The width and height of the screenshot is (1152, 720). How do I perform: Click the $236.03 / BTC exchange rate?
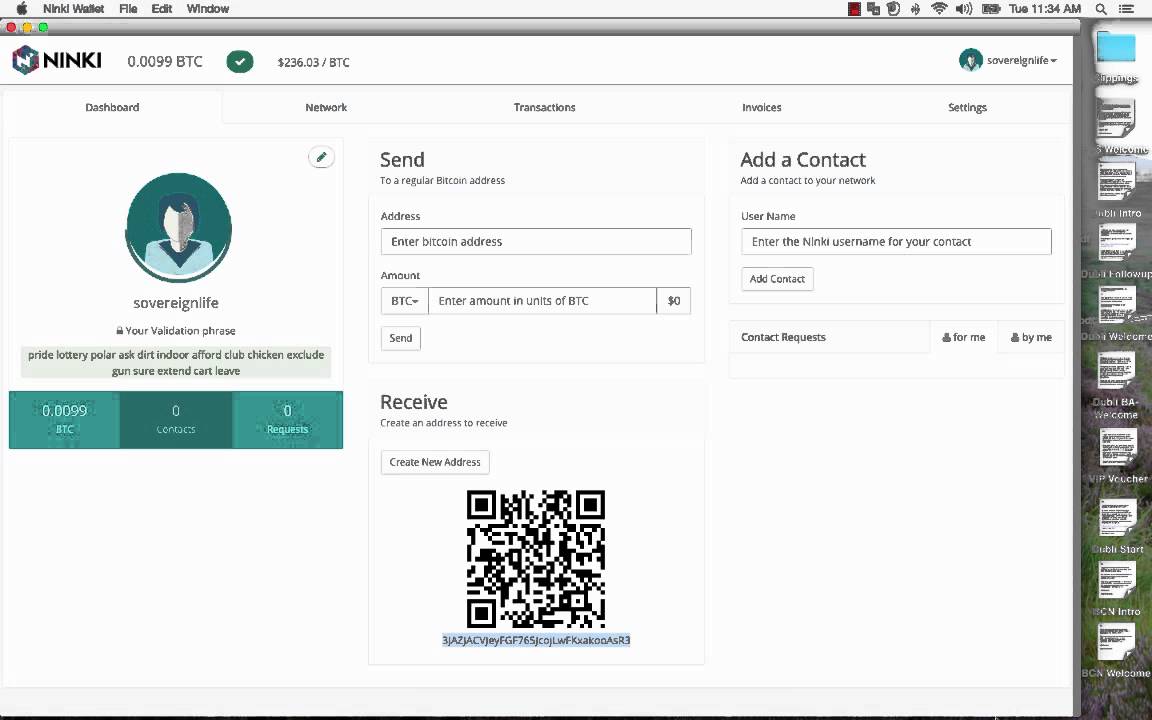pos(313,62)
